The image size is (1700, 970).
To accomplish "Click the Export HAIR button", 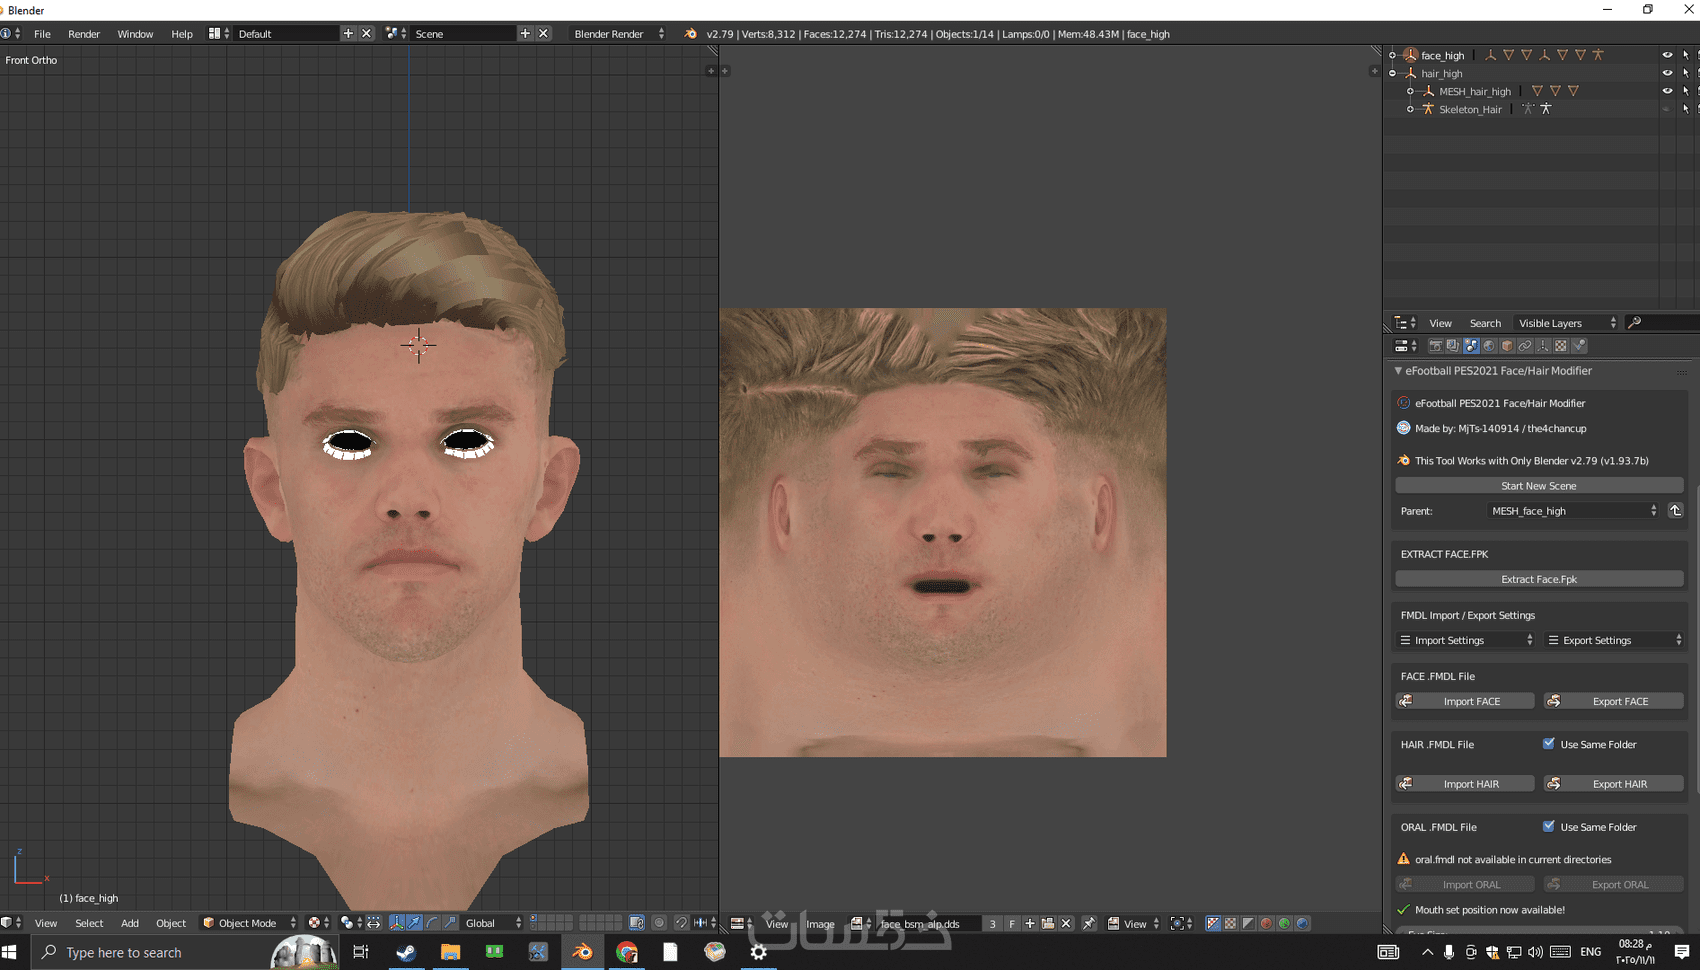I will (x=1614, y=784).
